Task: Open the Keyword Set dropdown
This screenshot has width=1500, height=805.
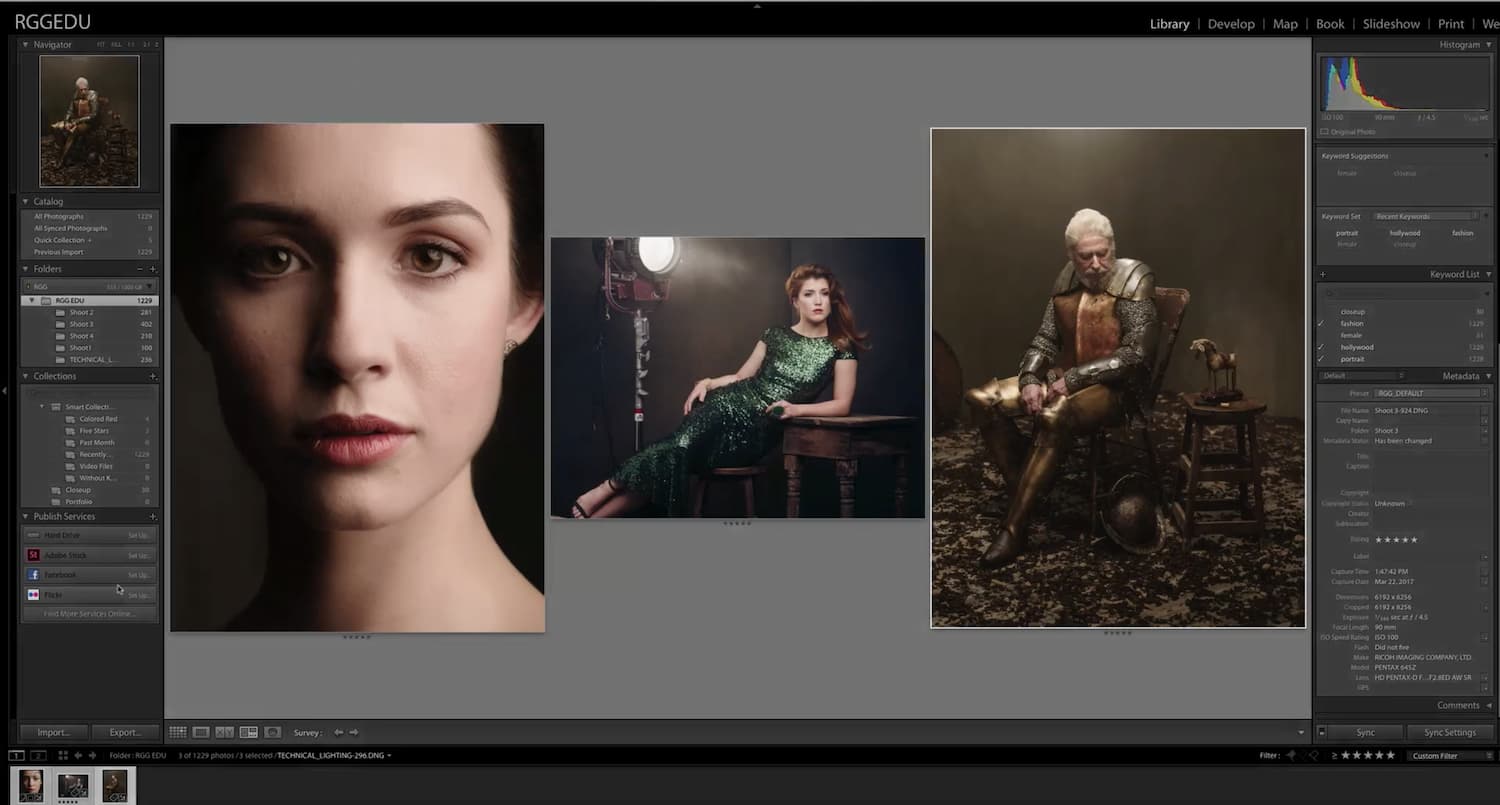Action: pos(1424,216)
